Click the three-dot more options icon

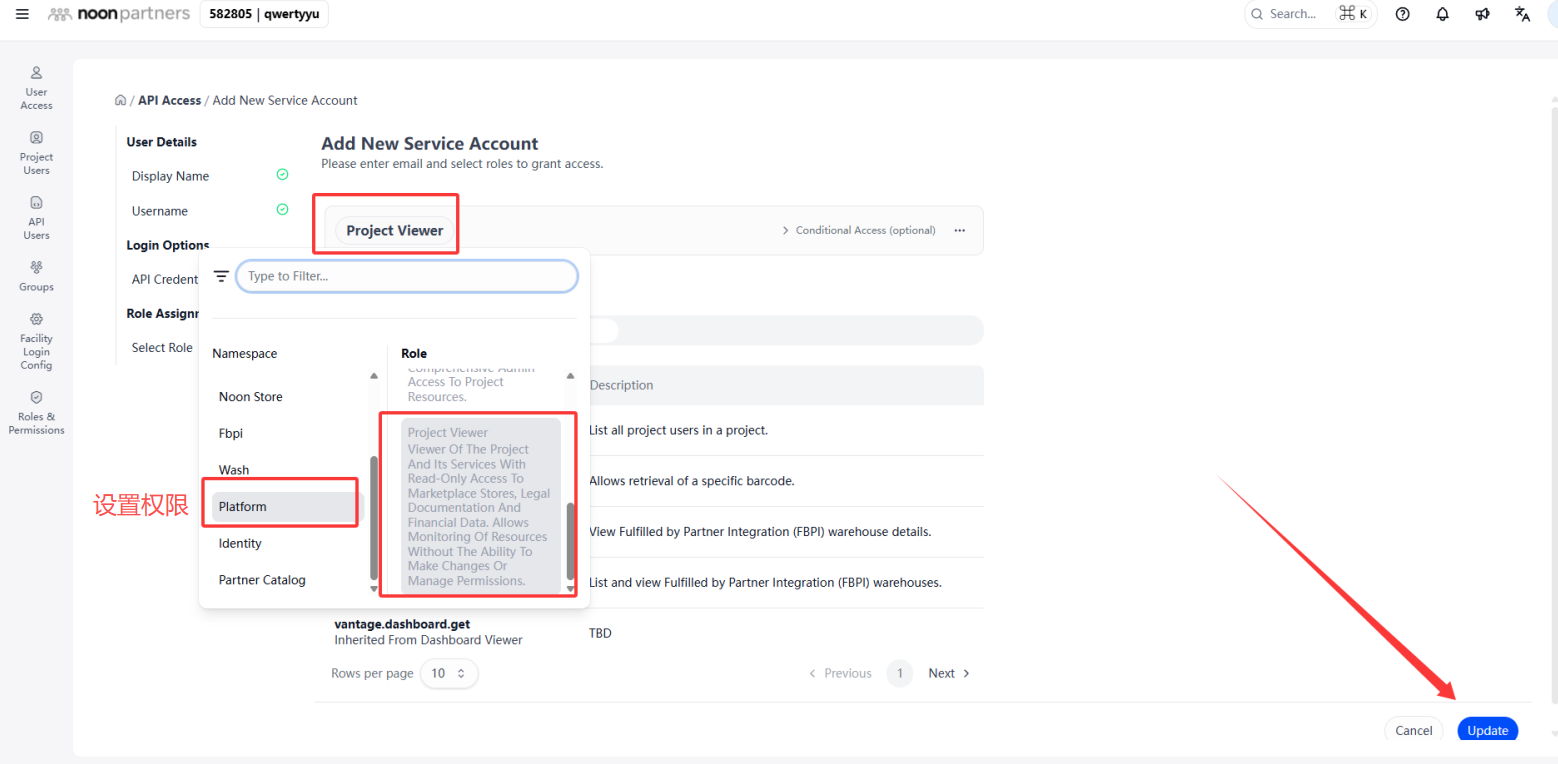click(960, 230)
